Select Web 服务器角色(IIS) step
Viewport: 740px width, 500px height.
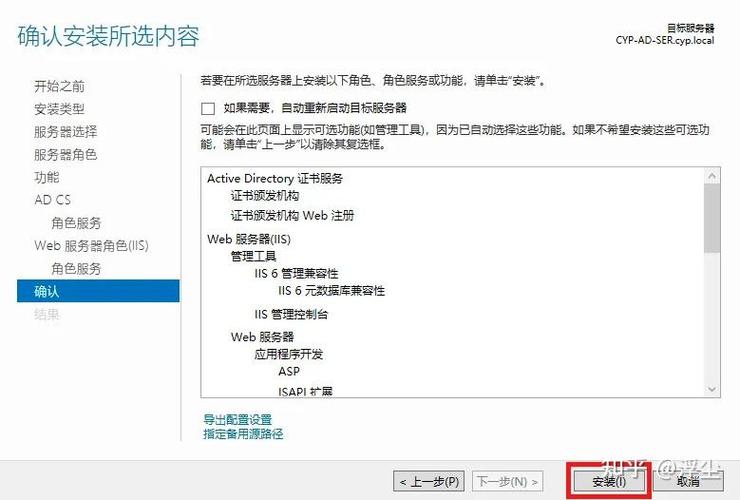[92, 246]
